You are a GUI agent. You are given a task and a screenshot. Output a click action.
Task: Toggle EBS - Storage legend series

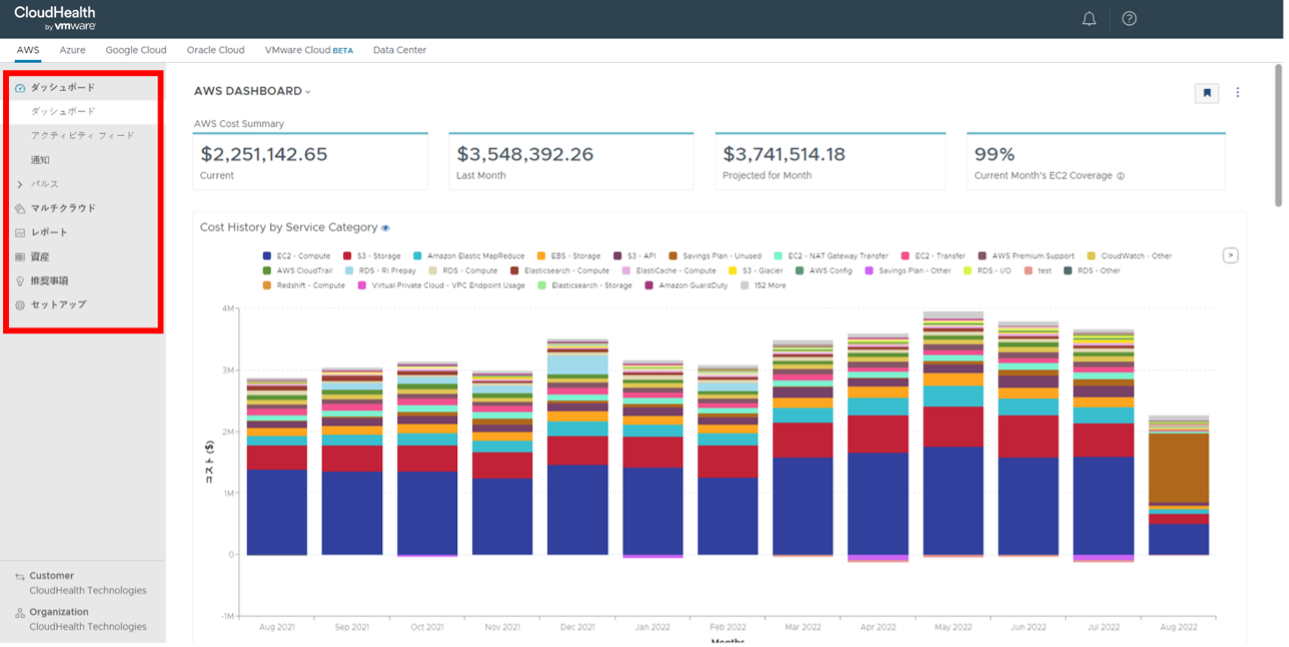point(569,256)
